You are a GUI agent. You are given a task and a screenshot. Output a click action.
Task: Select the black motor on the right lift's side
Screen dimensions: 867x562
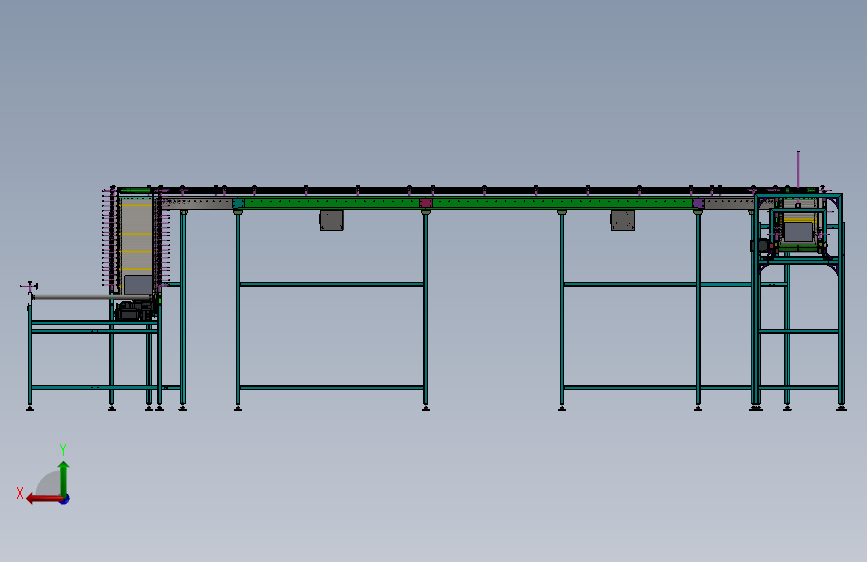tap(760, 246)
